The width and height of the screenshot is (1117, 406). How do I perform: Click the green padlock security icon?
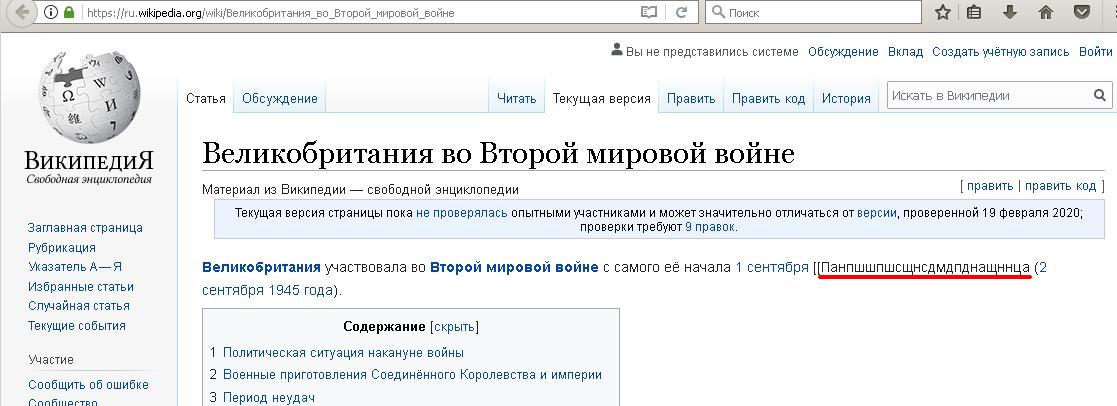pyautogui.click(x=69, y=13)
